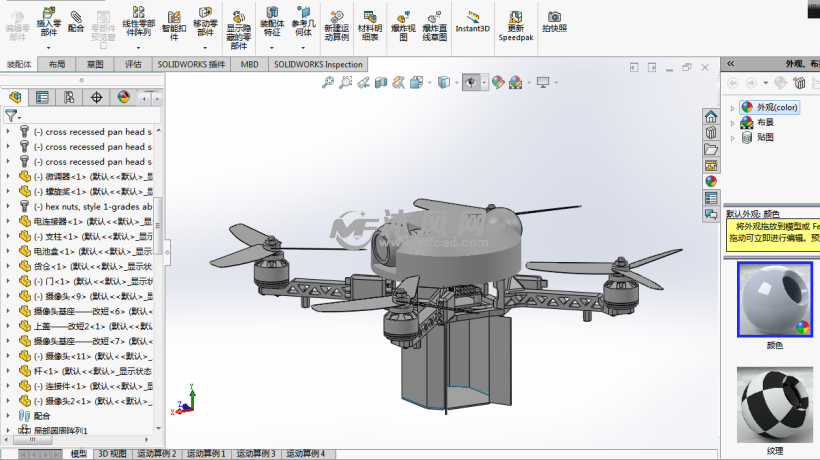Screen dimensions: 820x460
Task: Click the 配合 mate paperclip tool
Action: pos(76,20)
